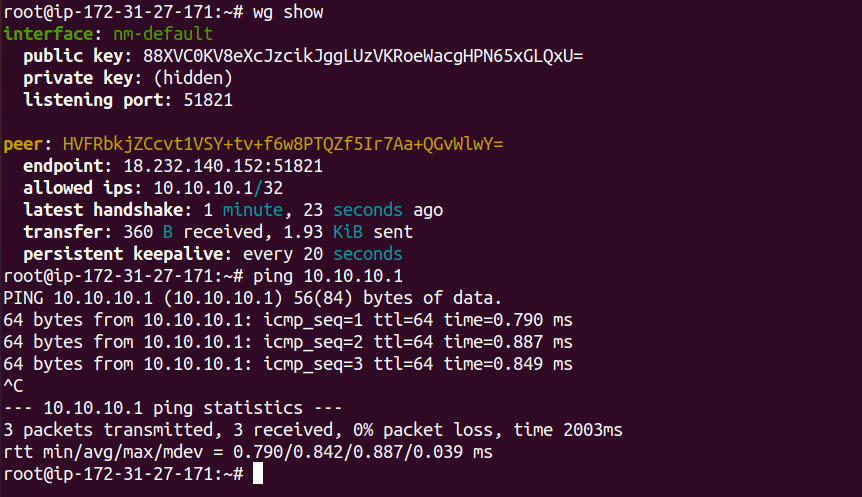
Task: Click the rtt min/avg/max/mdev line
Action: point(248,452)
